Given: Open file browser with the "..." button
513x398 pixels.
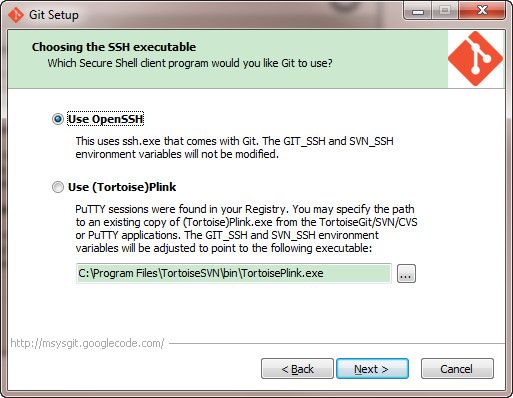Looking at the screenshot, I should point(406,274).
